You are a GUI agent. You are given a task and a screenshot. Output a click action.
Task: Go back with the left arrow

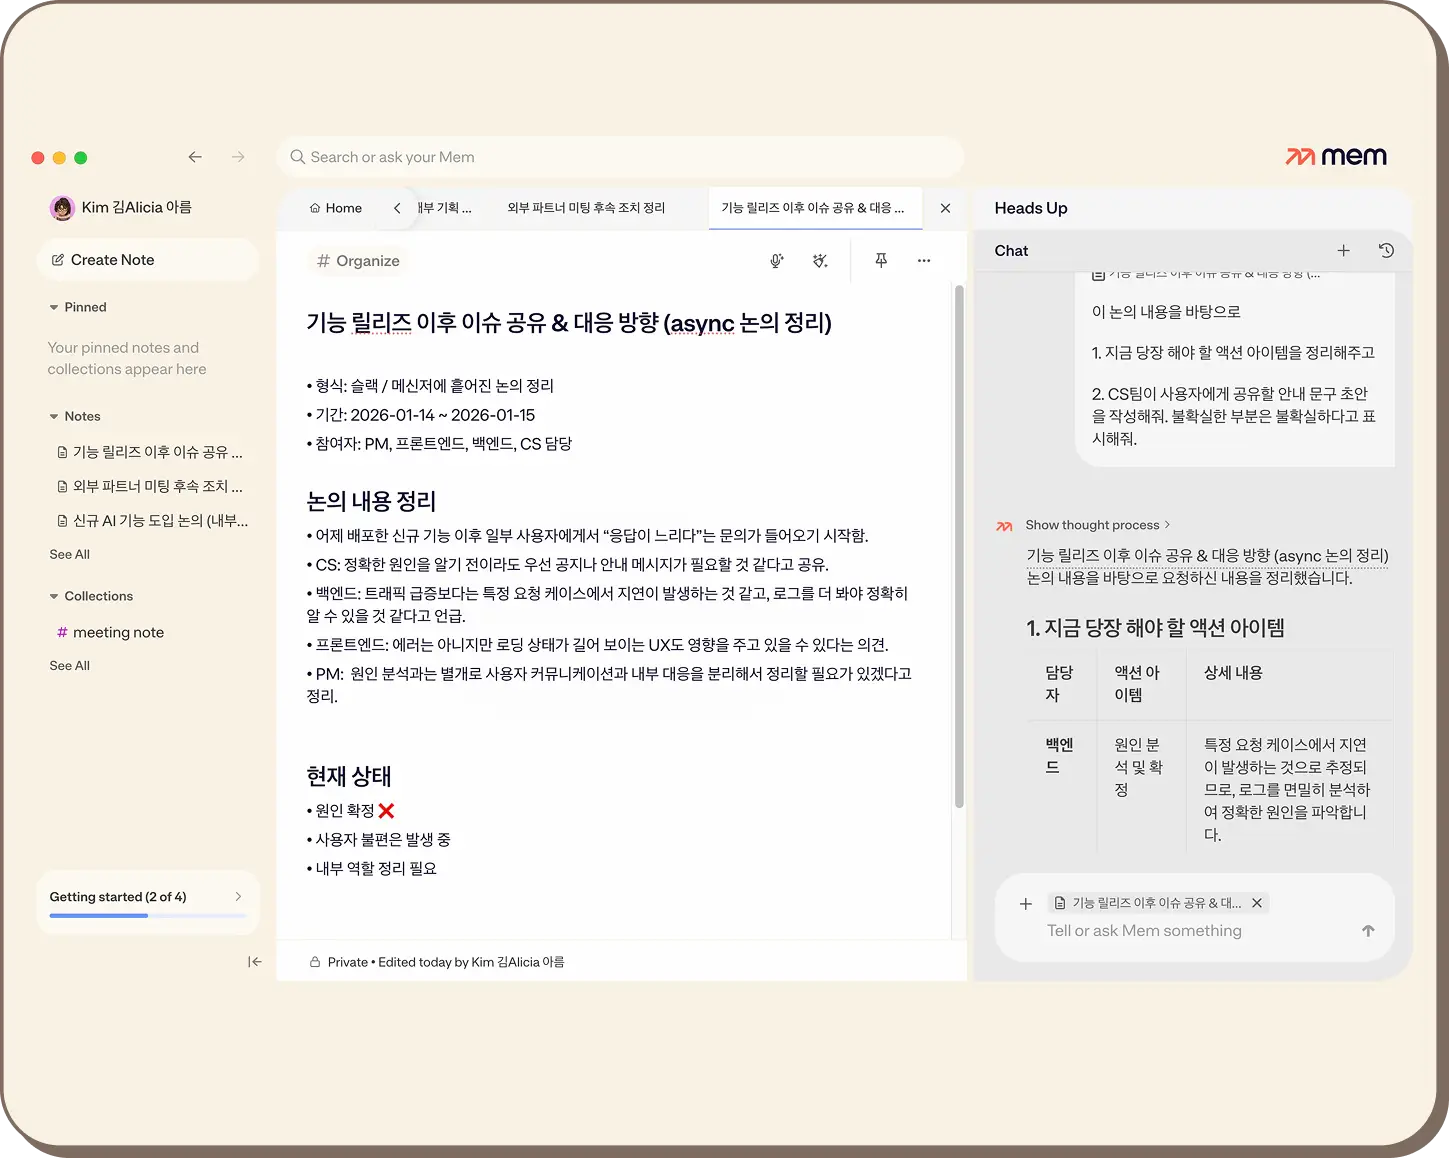pyautogui.click(x=195, y=157)
